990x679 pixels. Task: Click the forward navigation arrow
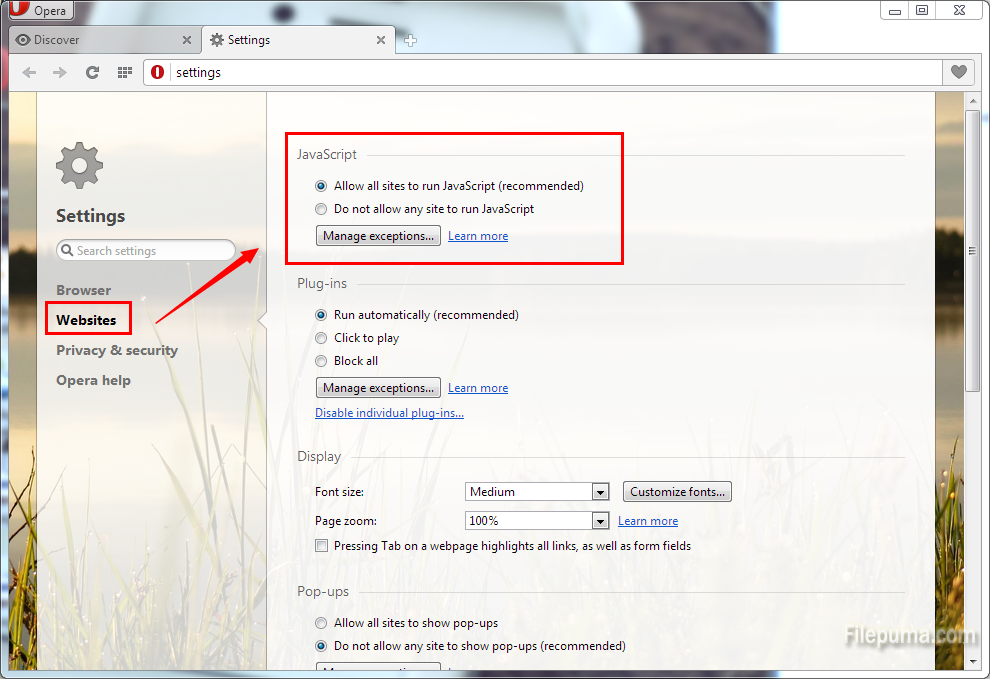pyautogui.click(x=60, y=72)
